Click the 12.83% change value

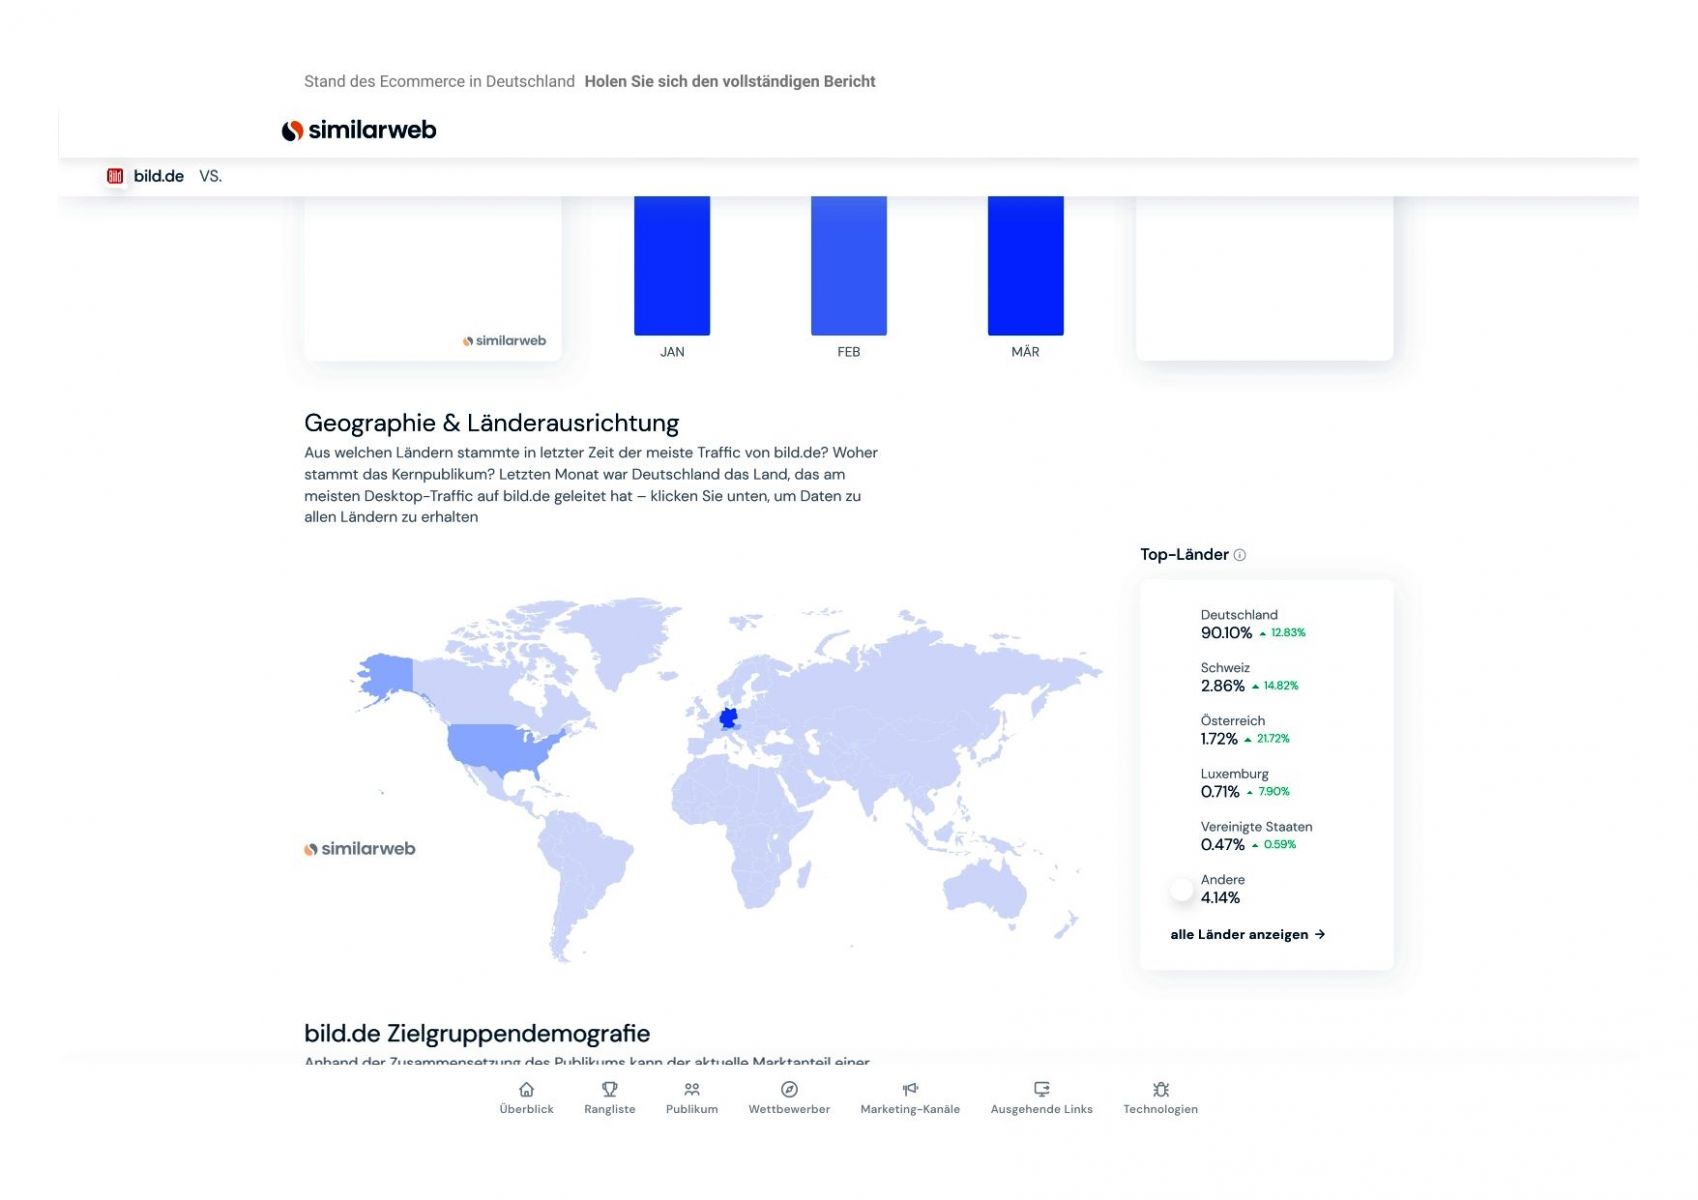1288,633
